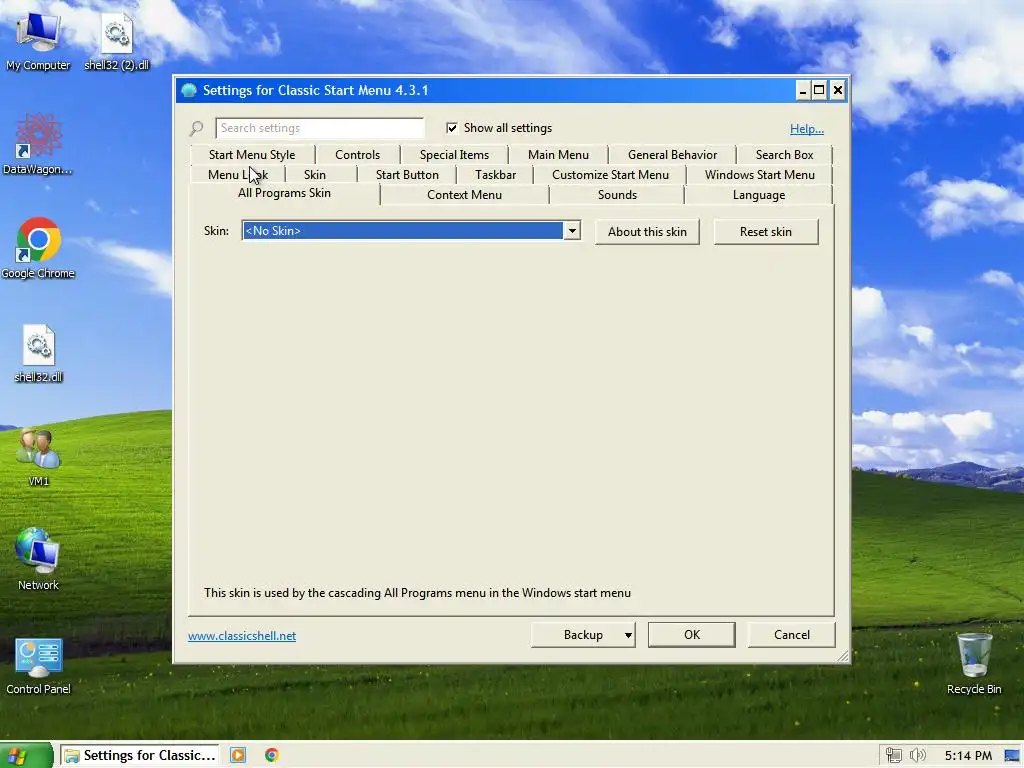Screen dimensions: 1024x768
Task: Go to Customize Start Menu tab
Action: (x=610, y=175)
